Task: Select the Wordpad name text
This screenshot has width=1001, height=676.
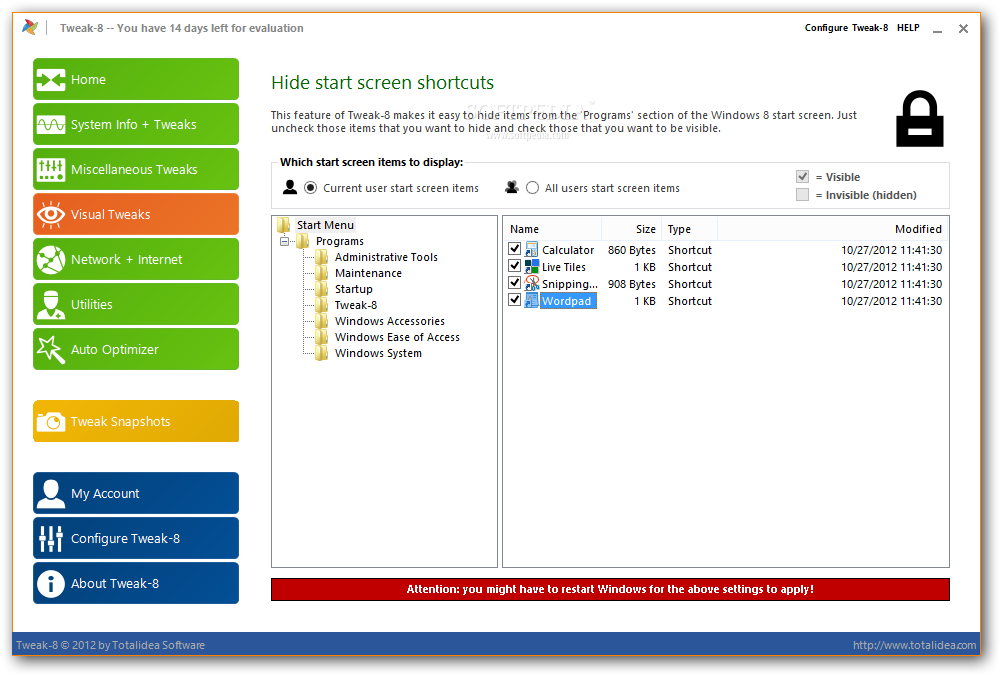Action: tap(567, 301)
